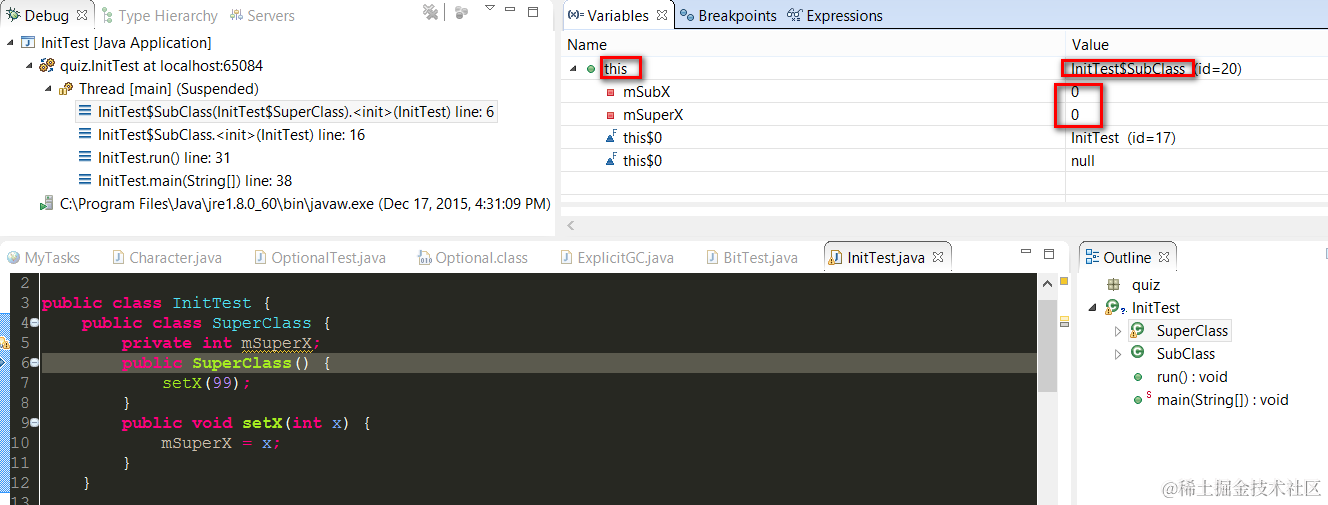This screenshot has width=1328, height=505.
Task: Toggle code folding at line 4 SuperClass
Action: 33,323
